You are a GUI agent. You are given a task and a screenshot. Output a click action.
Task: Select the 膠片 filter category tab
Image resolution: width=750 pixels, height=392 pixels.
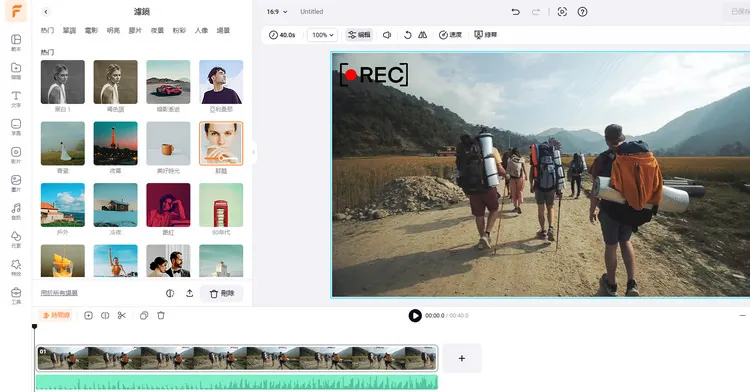click(x=135, y=31)
